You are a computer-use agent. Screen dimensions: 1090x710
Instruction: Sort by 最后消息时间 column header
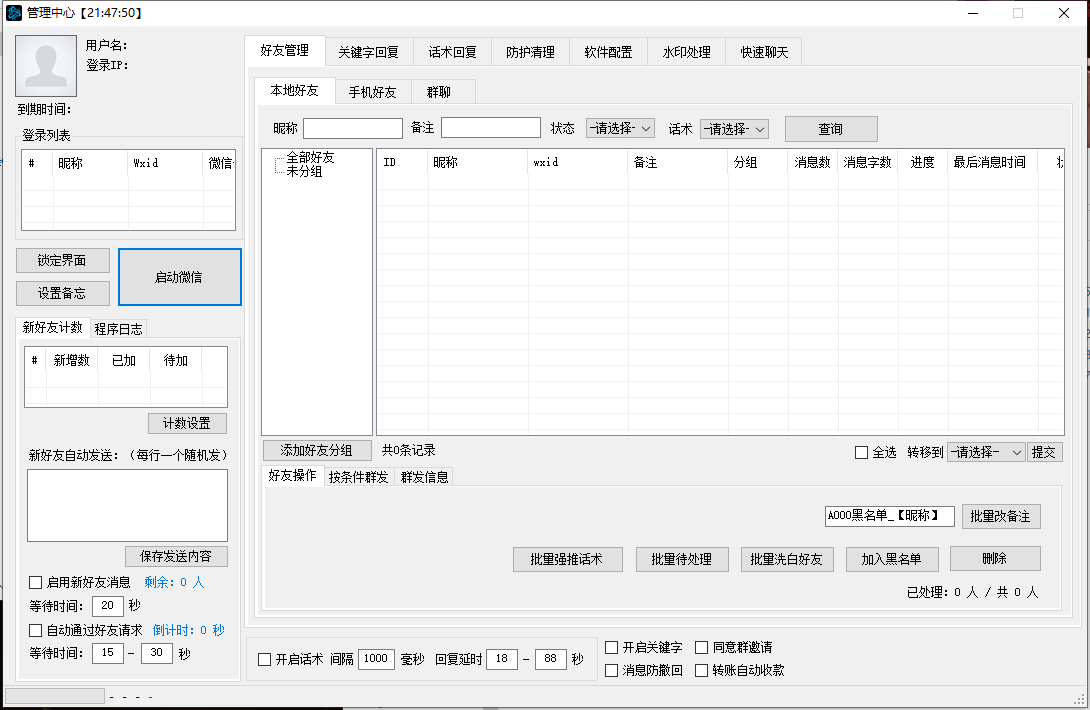991,162
